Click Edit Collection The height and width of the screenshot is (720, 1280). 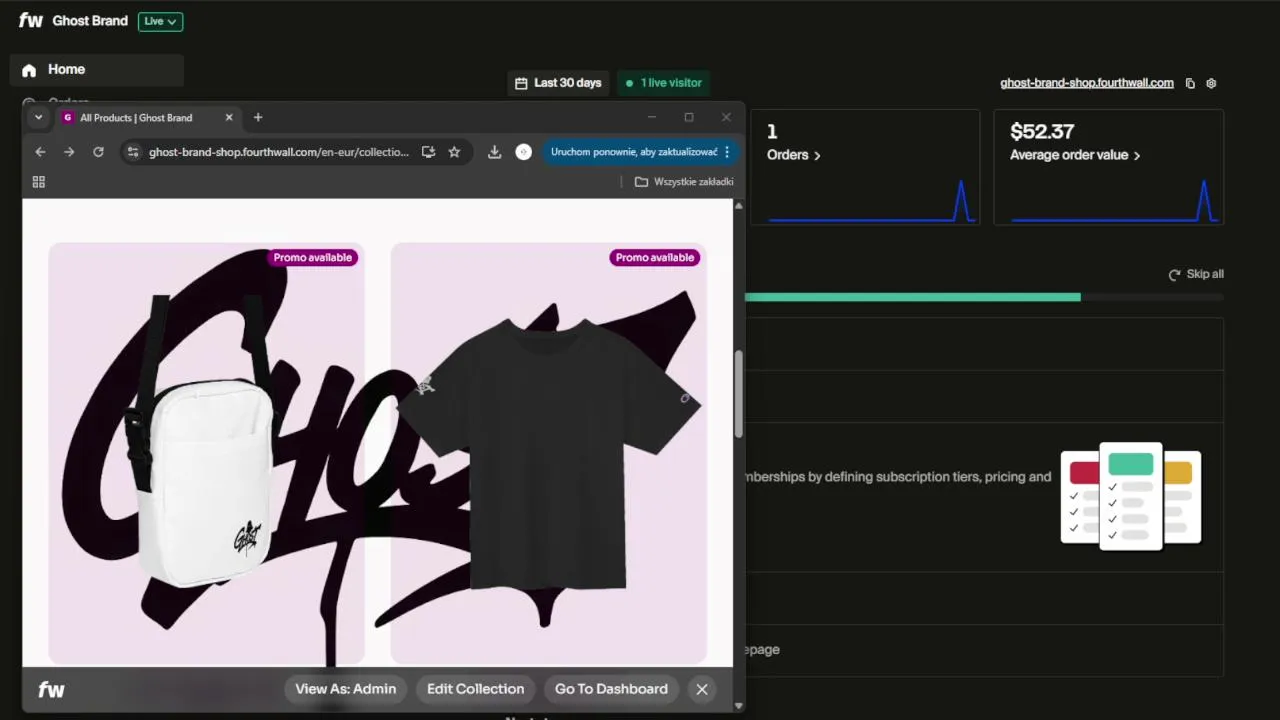(x=475, y=689)
